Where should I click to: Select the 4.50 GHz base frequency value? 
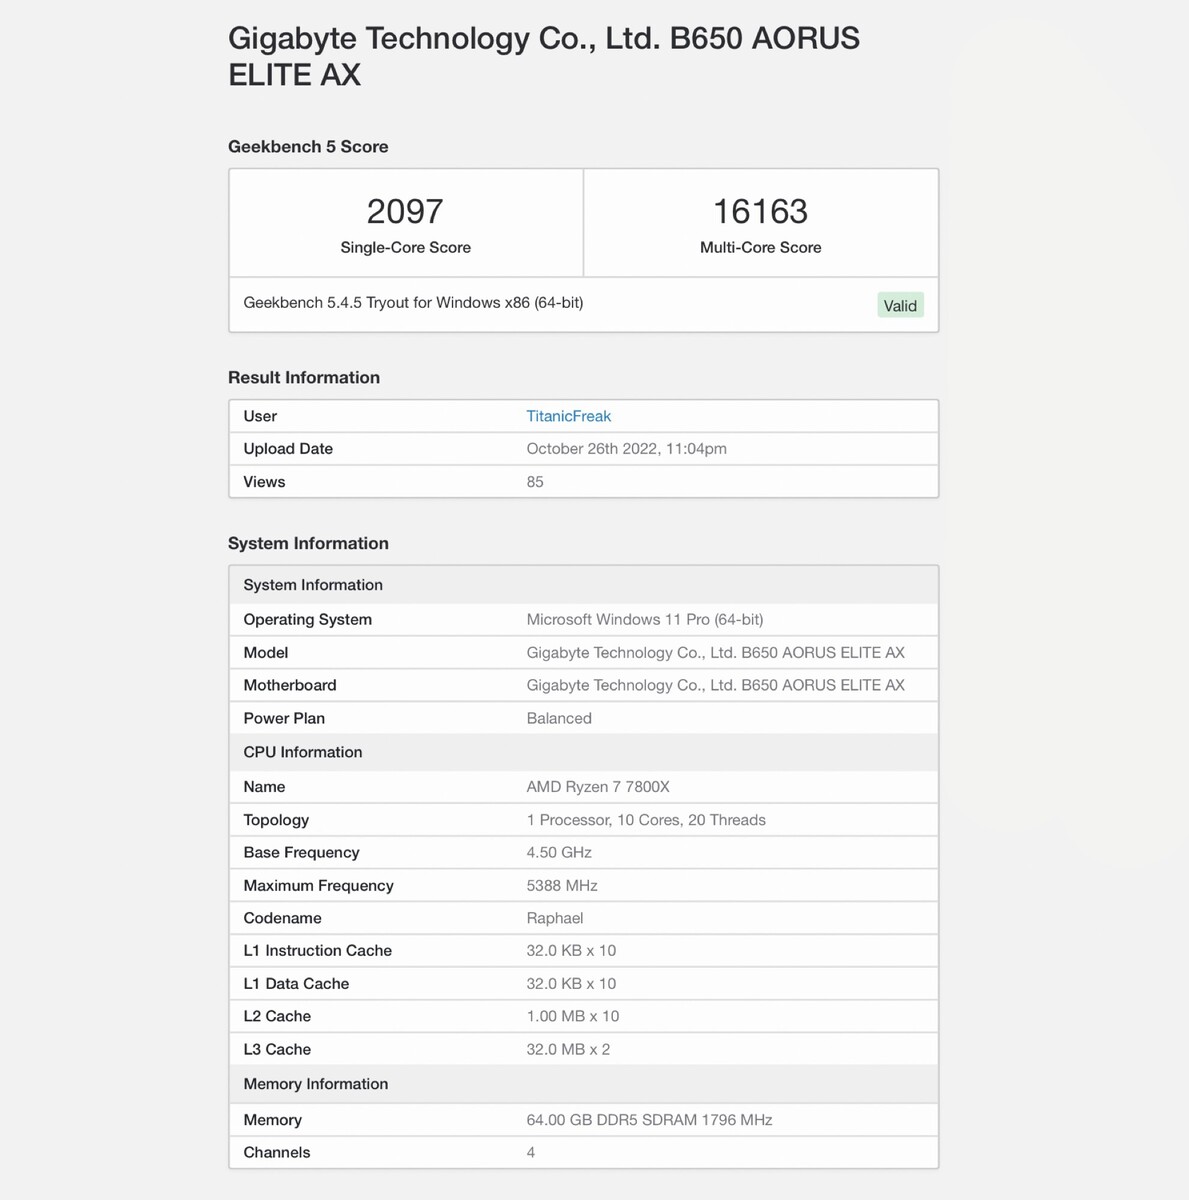(x=559, y=853)
